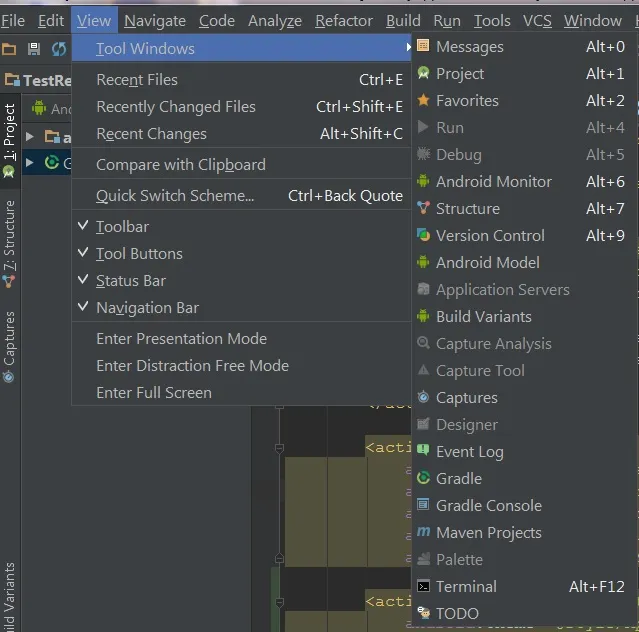Screen dimensions: 639x632
Task: Click the Capture Analysis icon
Action: point(423,343)
